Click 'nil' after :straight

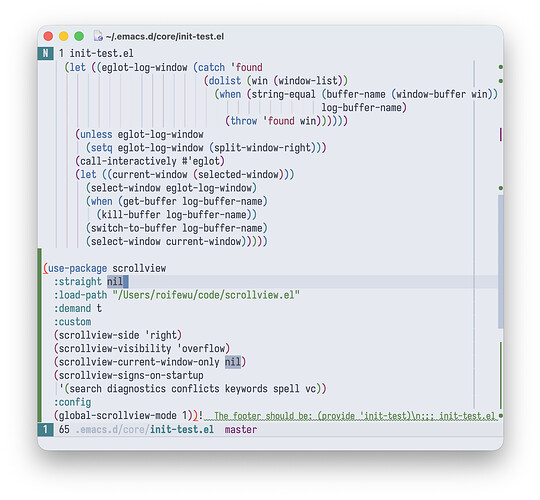tap(115, 282)
